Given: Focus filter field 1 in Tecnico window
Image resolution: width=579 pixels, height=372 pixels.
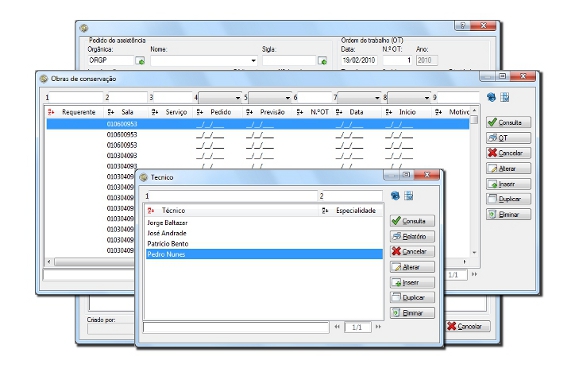Looking at the screenshot, I should coord(233,196).
